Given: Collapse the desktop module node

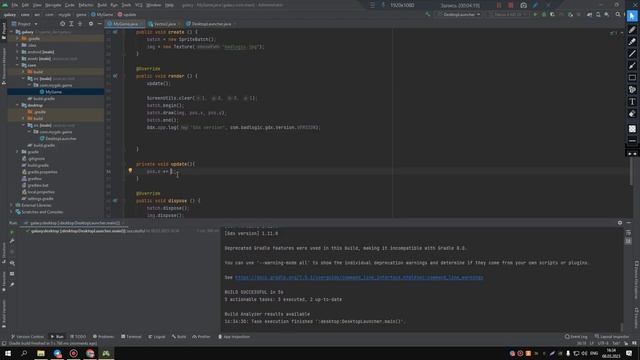Looking at the screenshot, I should 18,105.
